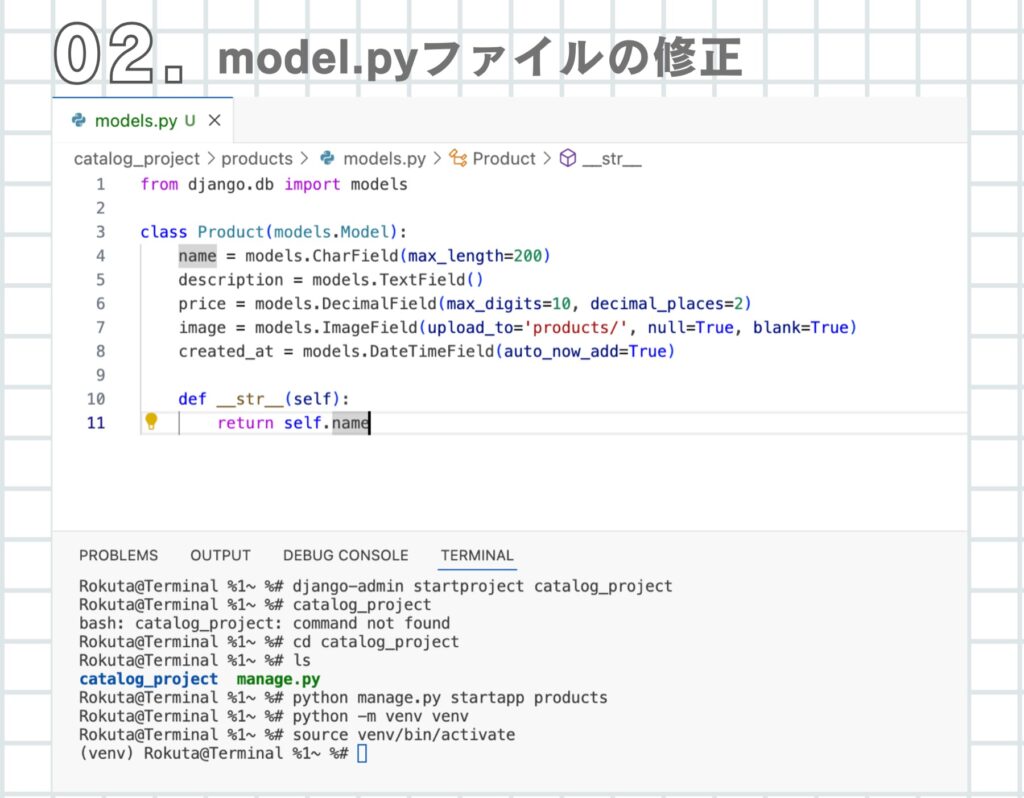Click the Python icon on models.py tab
1024x798 pixels.
point(79,120)
